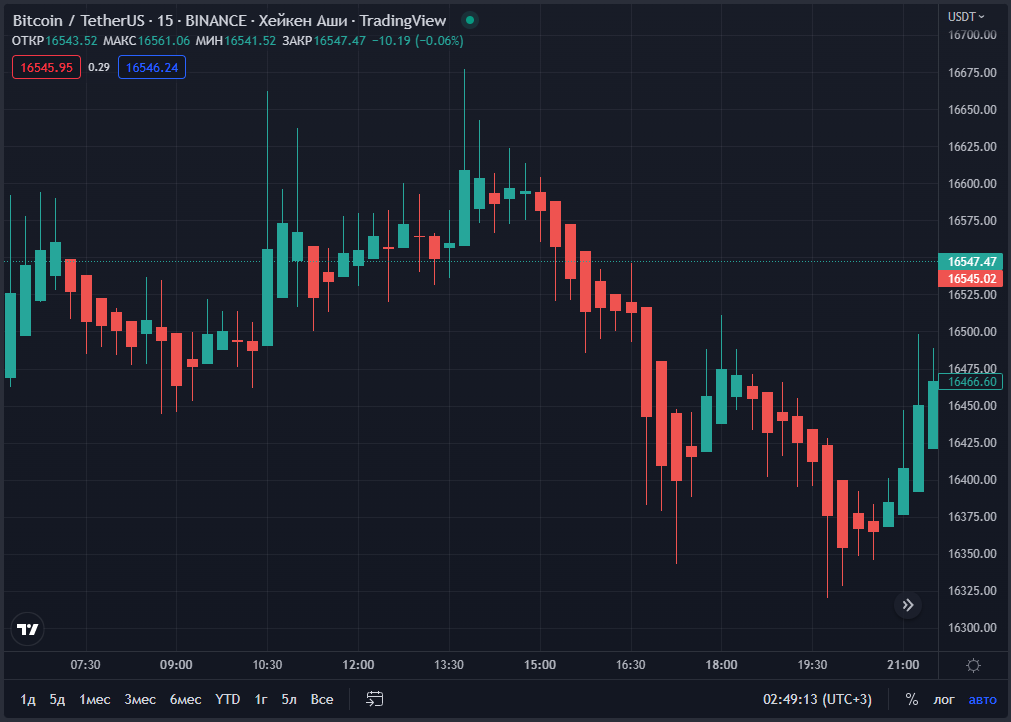This screenshot has height=722, width=1011.
Task: Click the МАКС value 16561.06
Action: click(x=164, y=41)
